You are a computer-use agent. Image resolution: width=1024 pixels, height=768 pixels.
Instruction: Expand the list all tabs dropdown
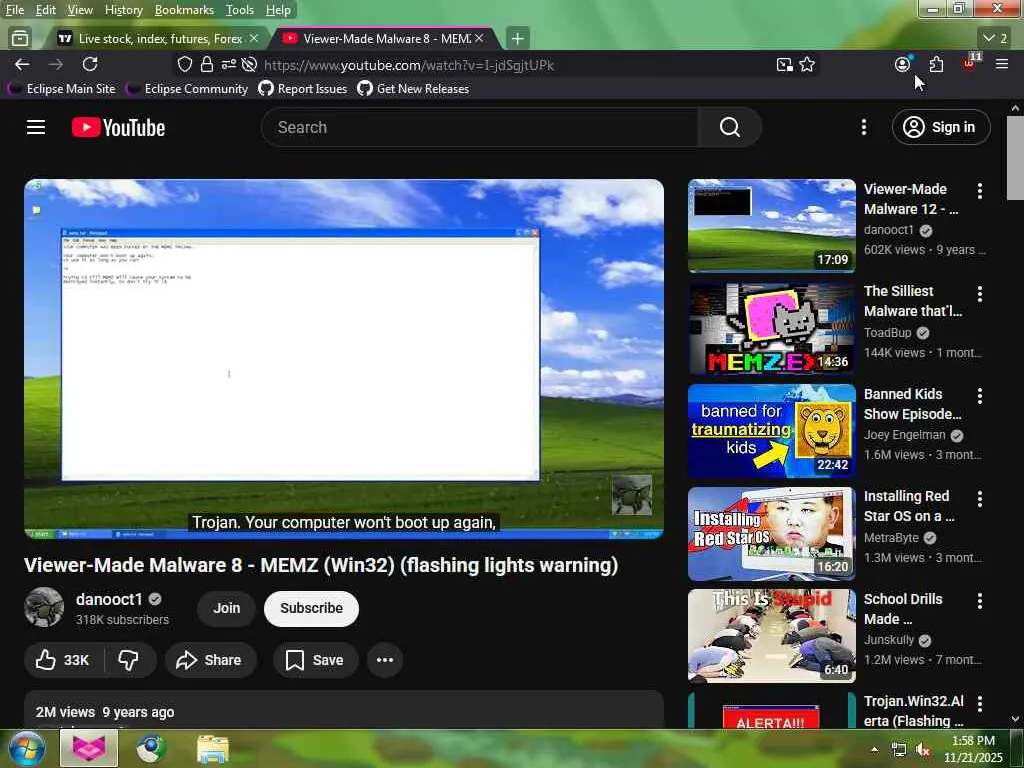tap(995, 39)
